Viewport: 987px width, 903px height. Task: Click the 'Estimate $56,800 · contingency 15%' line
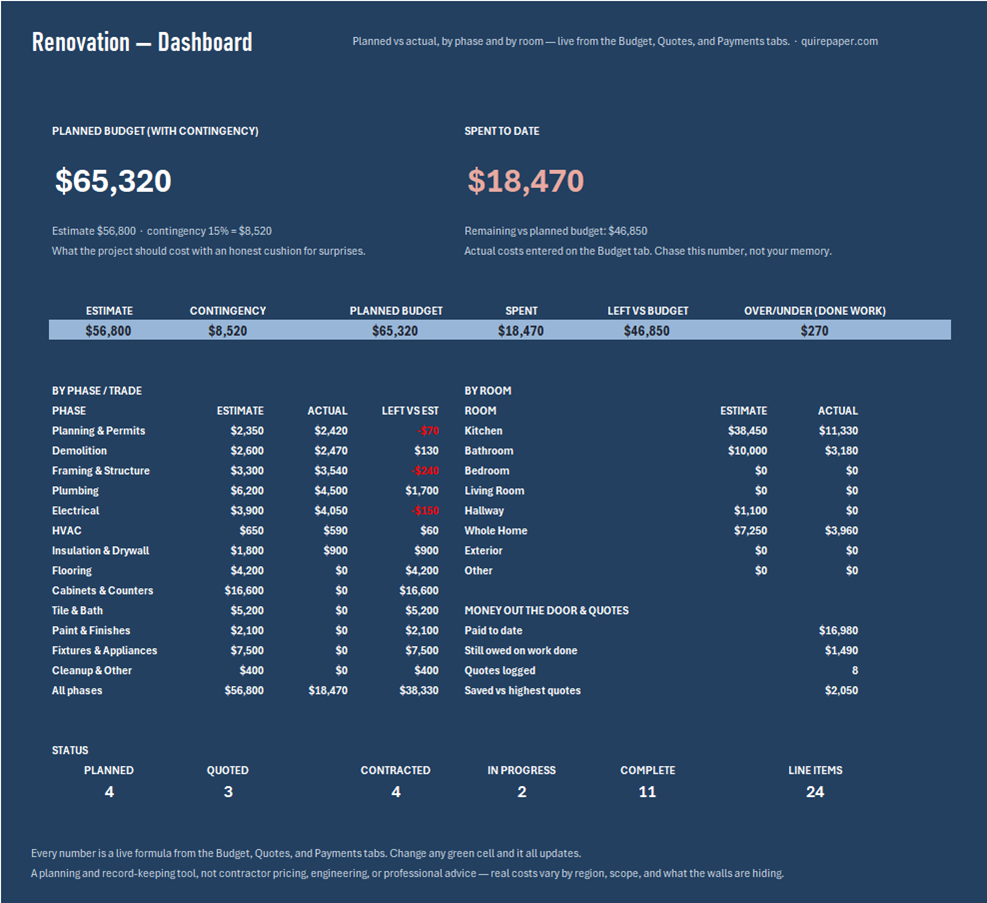(162, 231)
